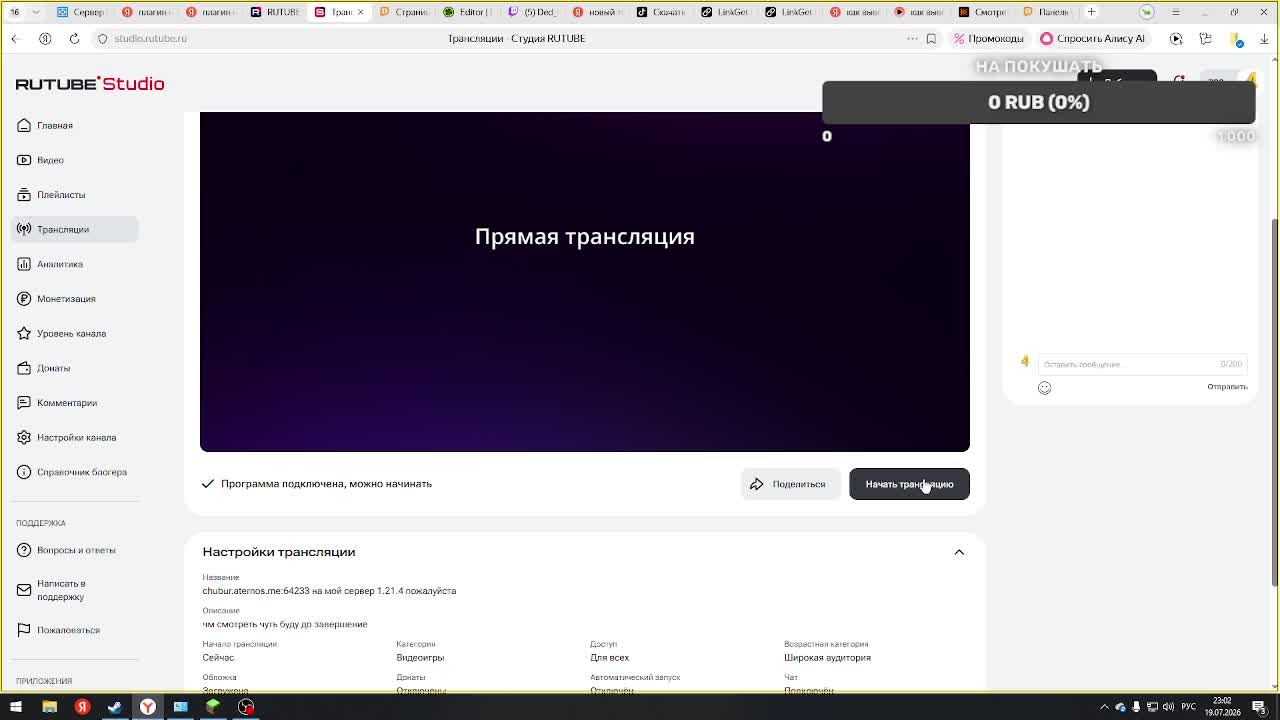The image size is (1280, 720).
Task: Collapse the Настройки трансляции section
Action: [x=959, y=552]
